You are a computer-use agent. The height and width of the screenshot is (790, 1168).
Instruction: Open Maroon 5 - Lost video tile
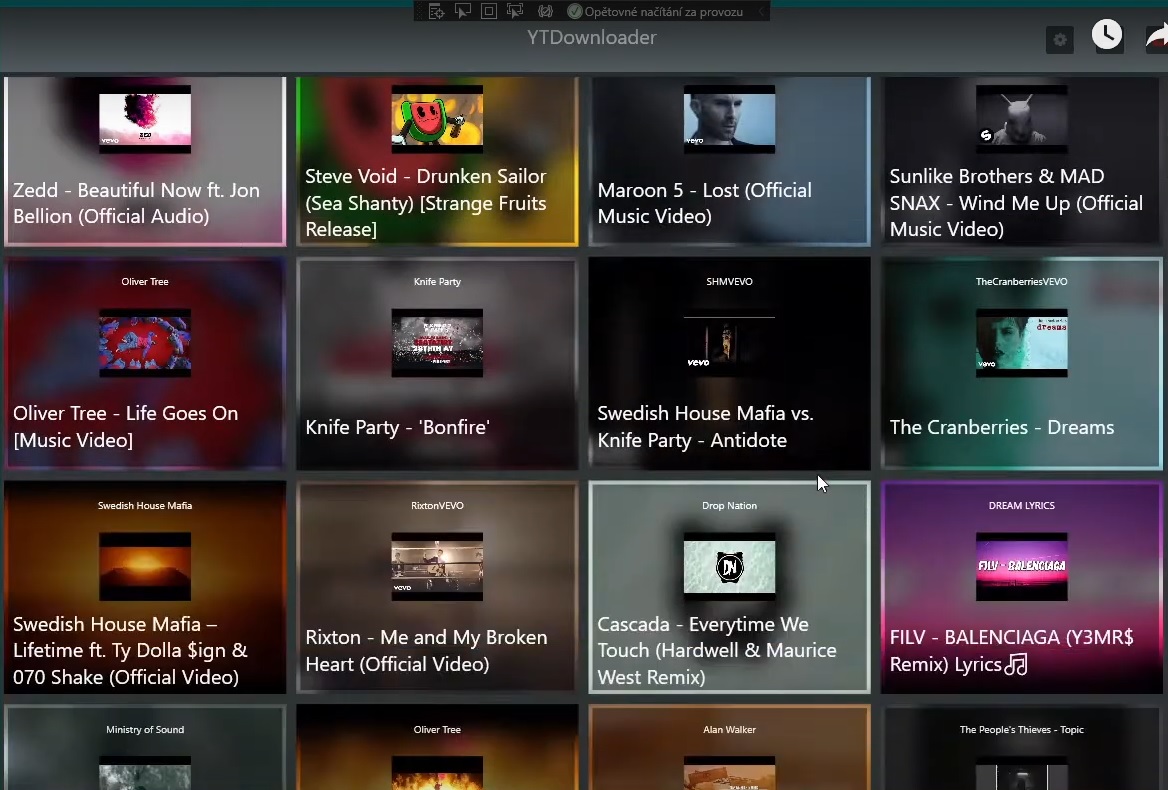pos(729,162)
